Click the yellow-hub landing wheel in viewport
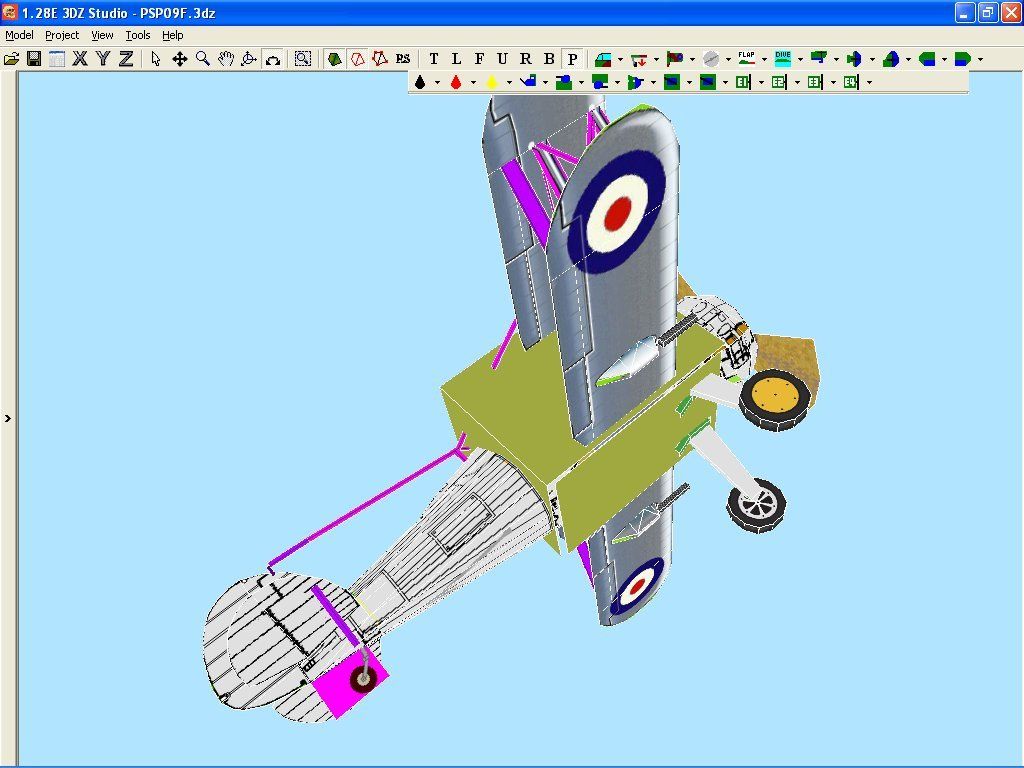 775,399
